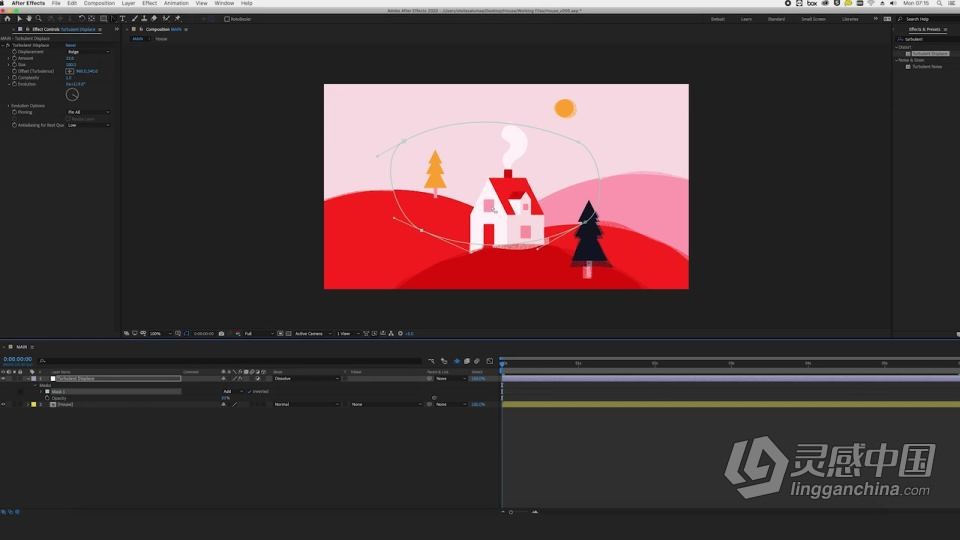This screenshot has height=540, width=960.
Task: Take a snapshot with camera icon
Action: [x=222, y=334]
